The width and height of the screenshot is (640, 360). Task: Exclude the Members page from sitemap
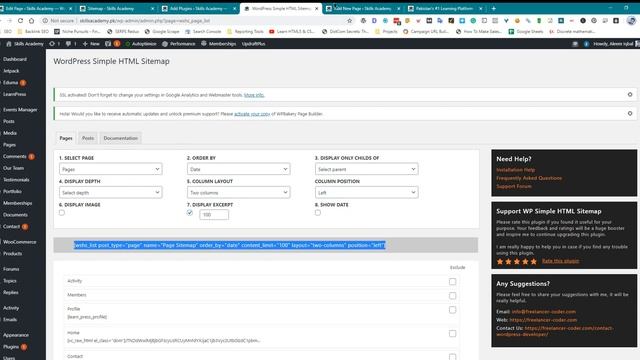pyautogui.click(x=452, y=296)
